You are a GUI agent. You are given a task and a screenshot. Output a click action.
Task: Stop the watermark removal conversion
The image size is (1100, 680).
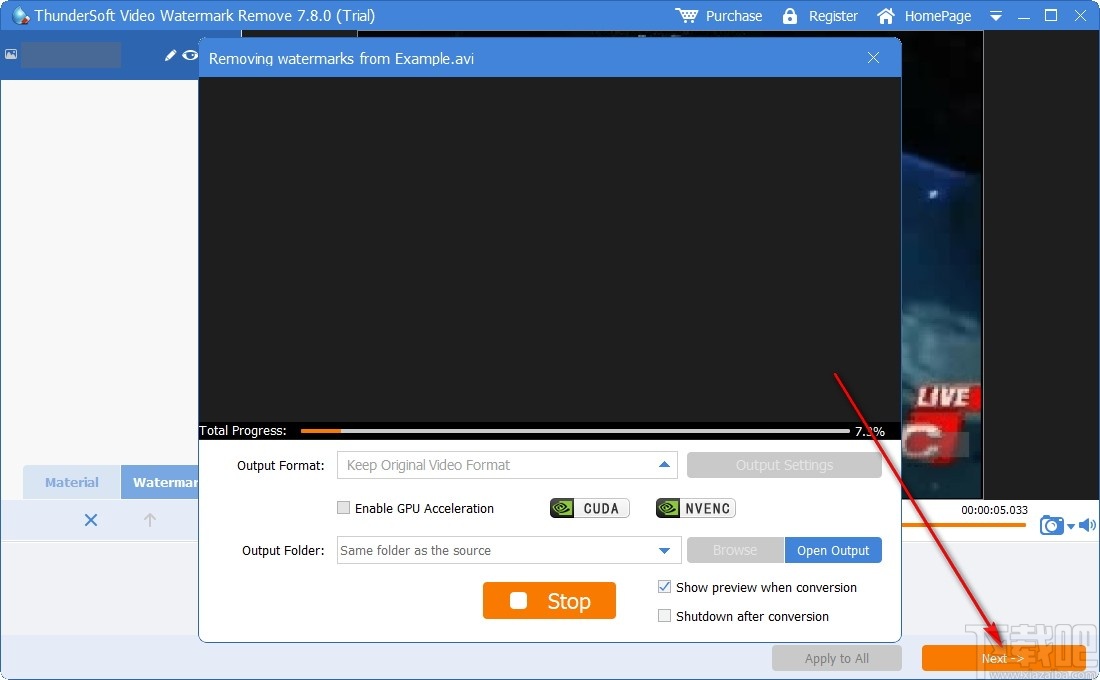pyautogui.click(x=549, y=601)
